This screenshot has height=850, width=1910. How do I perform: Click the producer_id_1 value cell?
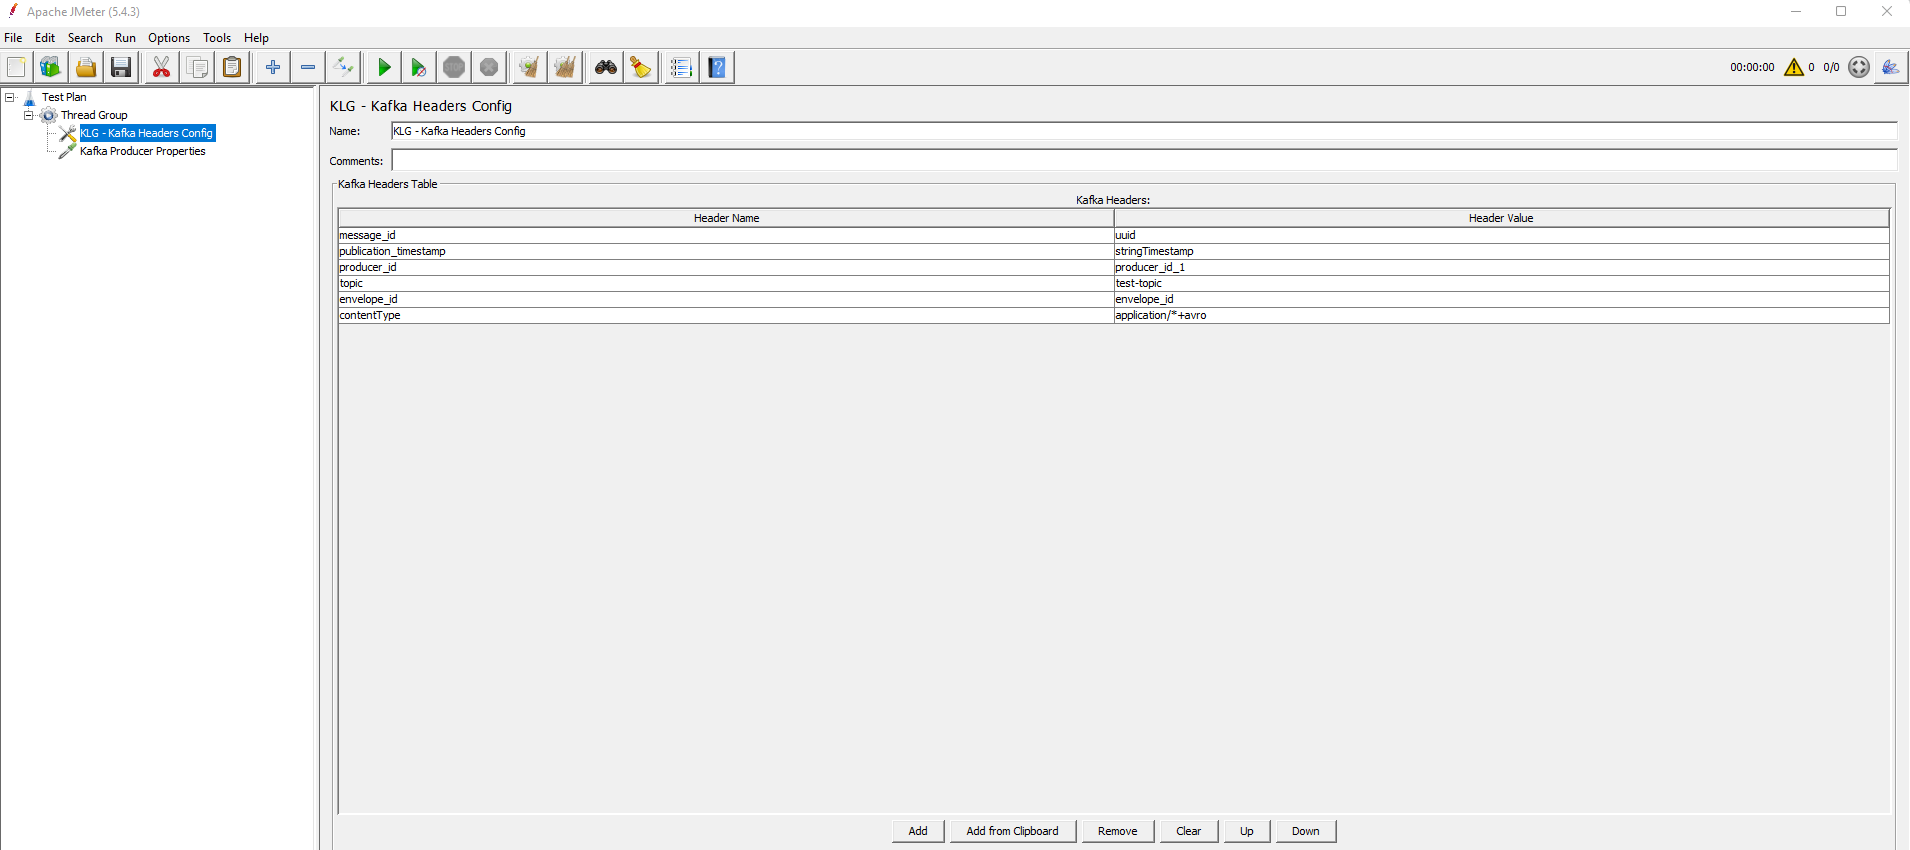pyautogui.click(x=1502, y=267)
